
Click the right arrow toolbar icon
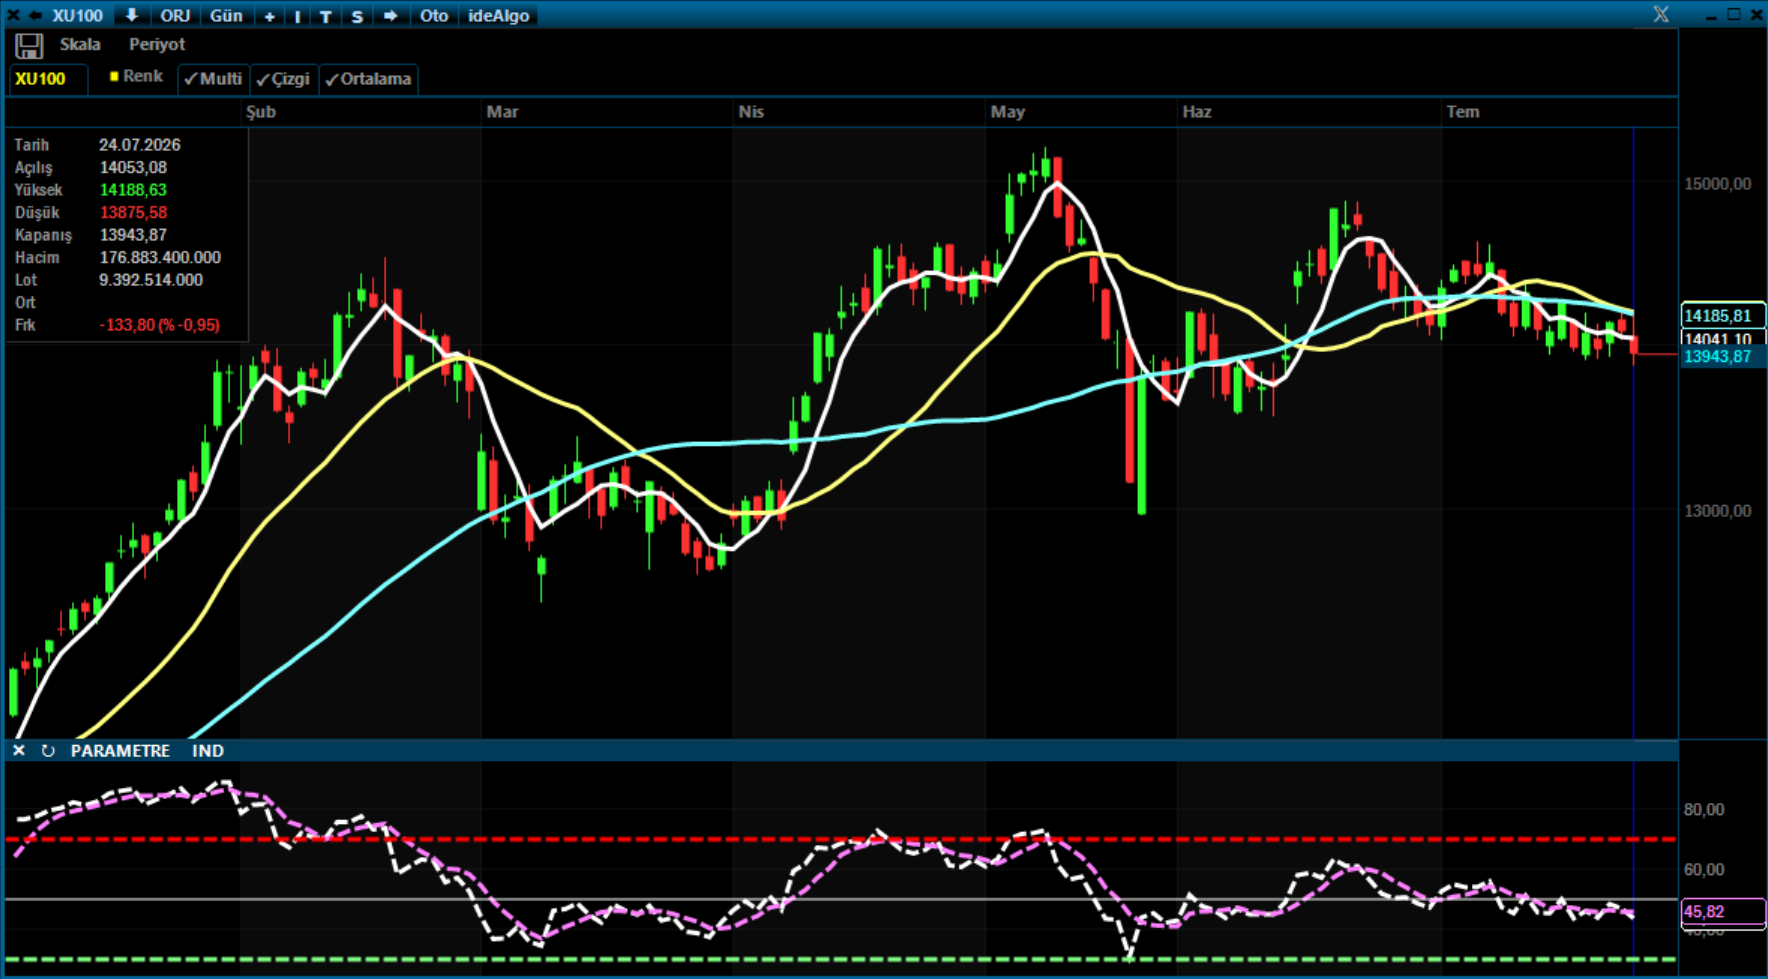click(390, 16)
